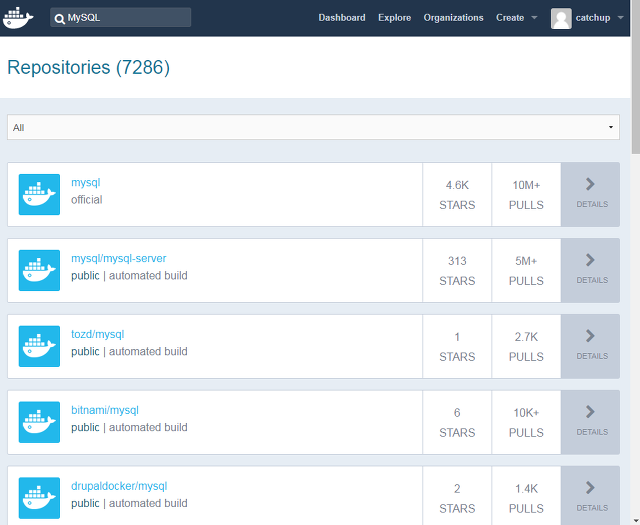
Task: Click the 313 STARS count
Action: click(457, 270)
